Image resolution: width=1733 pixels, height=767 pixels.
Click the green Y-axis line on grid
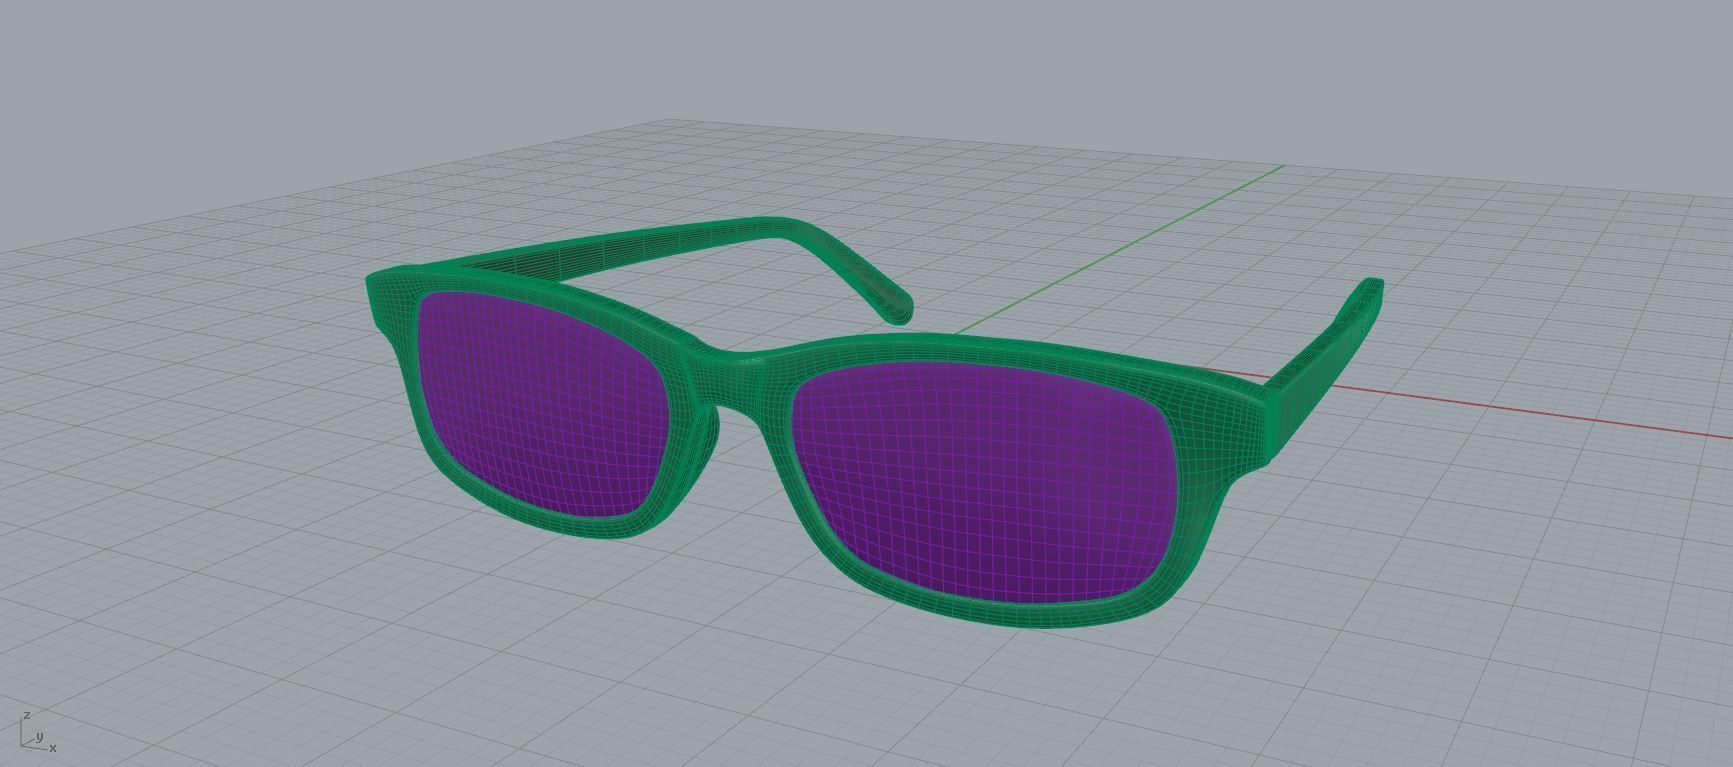[1120, 250]
